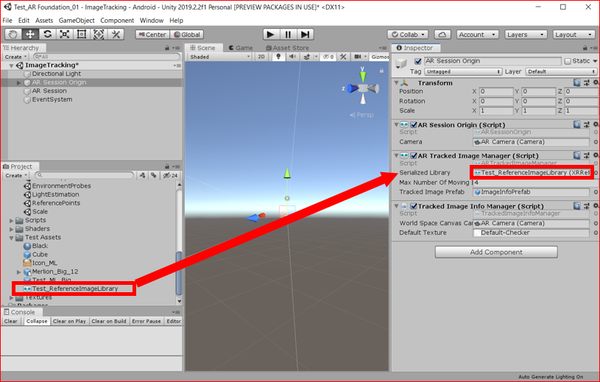Open the GameObject menu

click(77, 20)
